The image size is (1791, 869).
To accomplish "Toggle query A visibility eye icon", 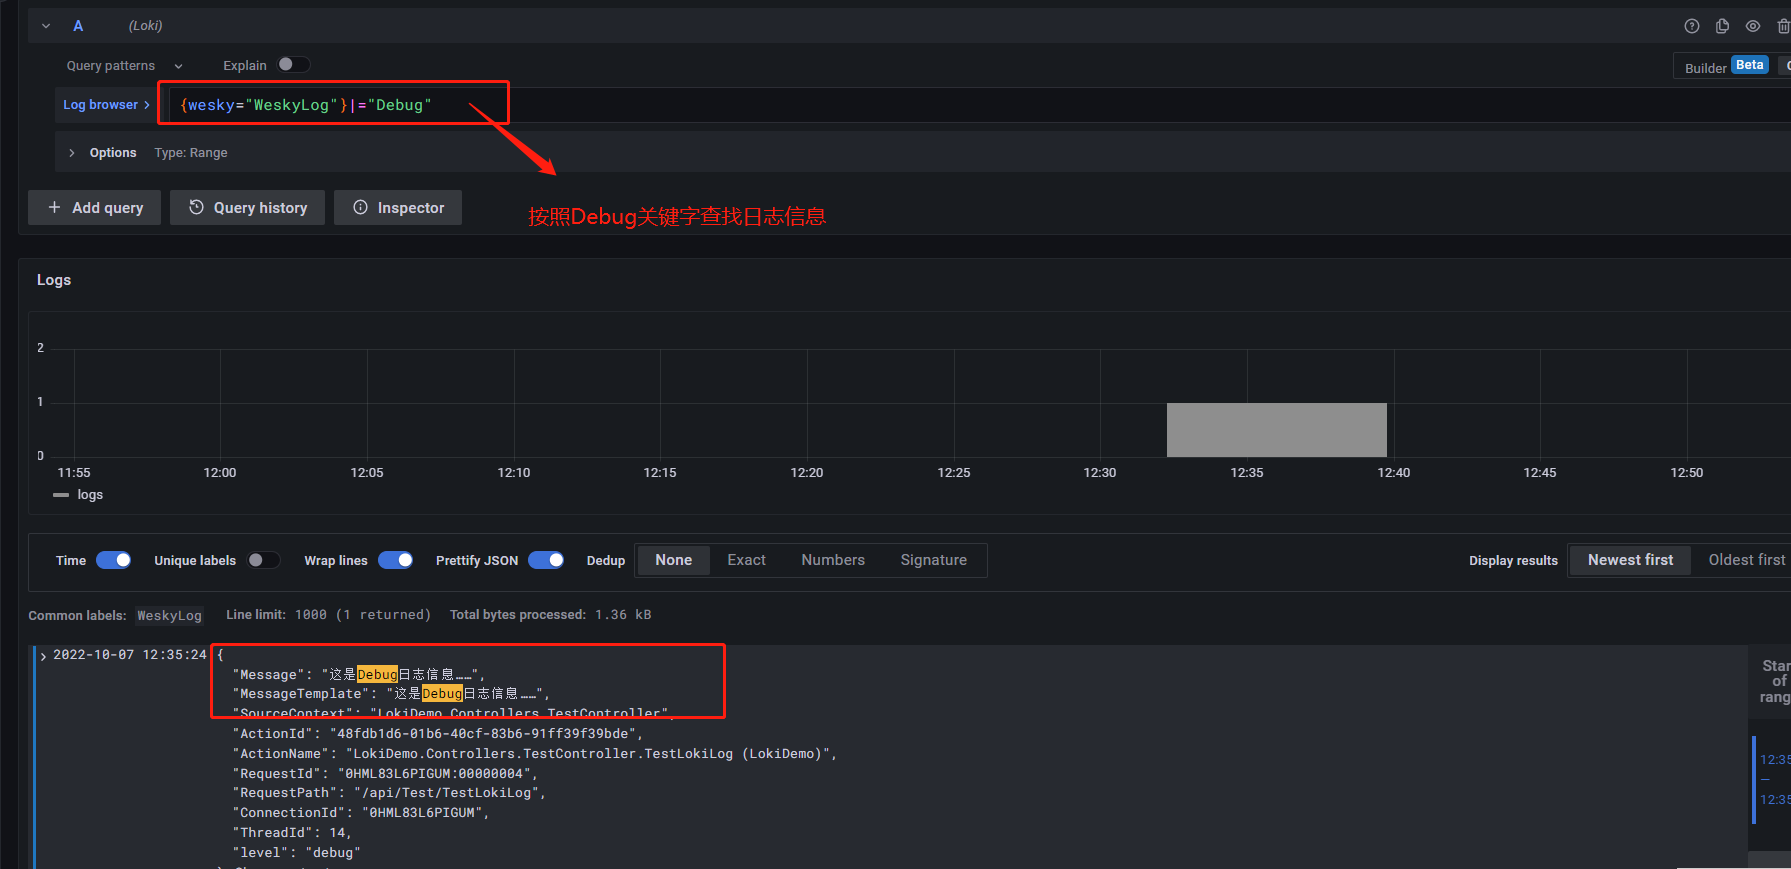I will point(1753,26).
